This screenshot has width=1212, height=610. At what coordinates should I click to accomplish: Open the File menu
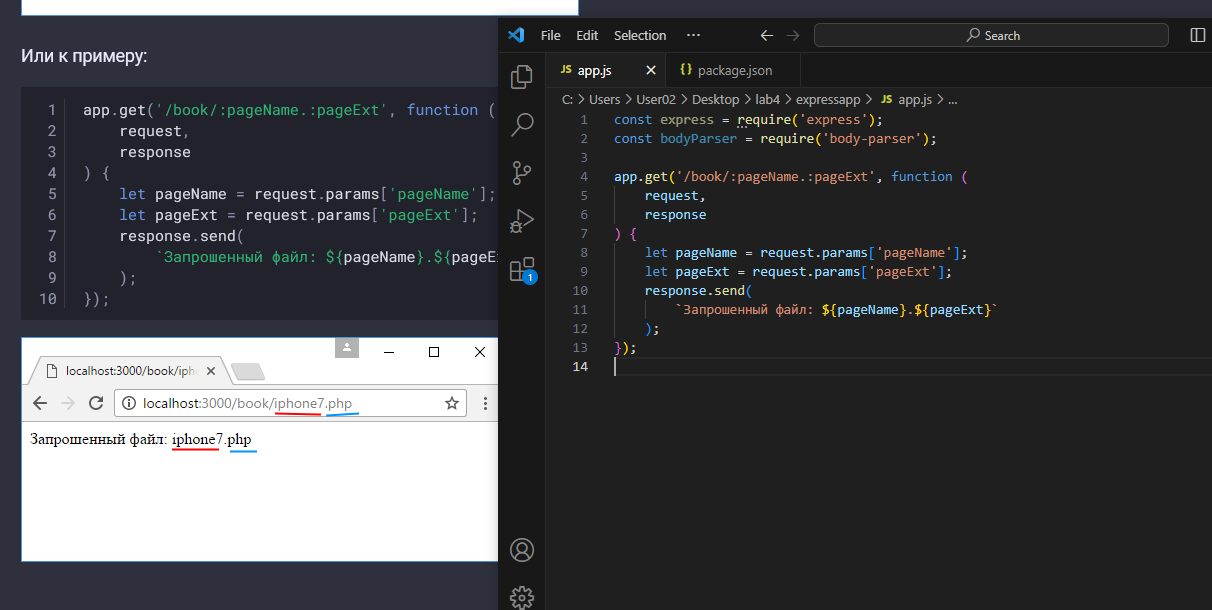[x=550, y=35]
